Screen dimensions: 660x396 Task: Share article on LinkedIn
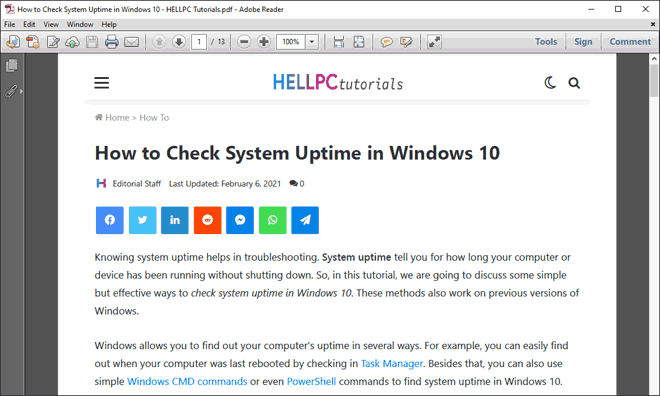[175, 220]
